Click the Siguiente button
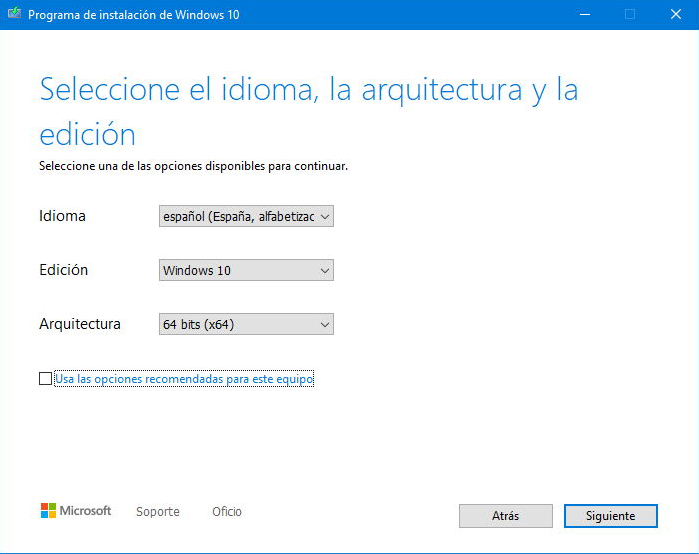Viewport: 699px width, 554px height. click(x=610, y=516)
